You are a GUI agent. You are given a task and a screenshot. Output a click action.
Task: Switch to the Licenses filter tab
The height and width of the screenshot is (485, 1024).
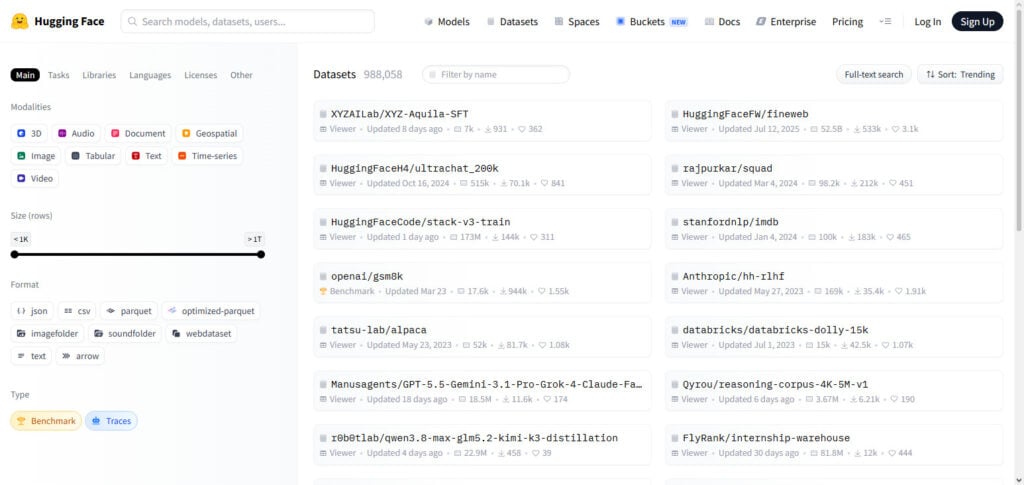tap(200, 75)
